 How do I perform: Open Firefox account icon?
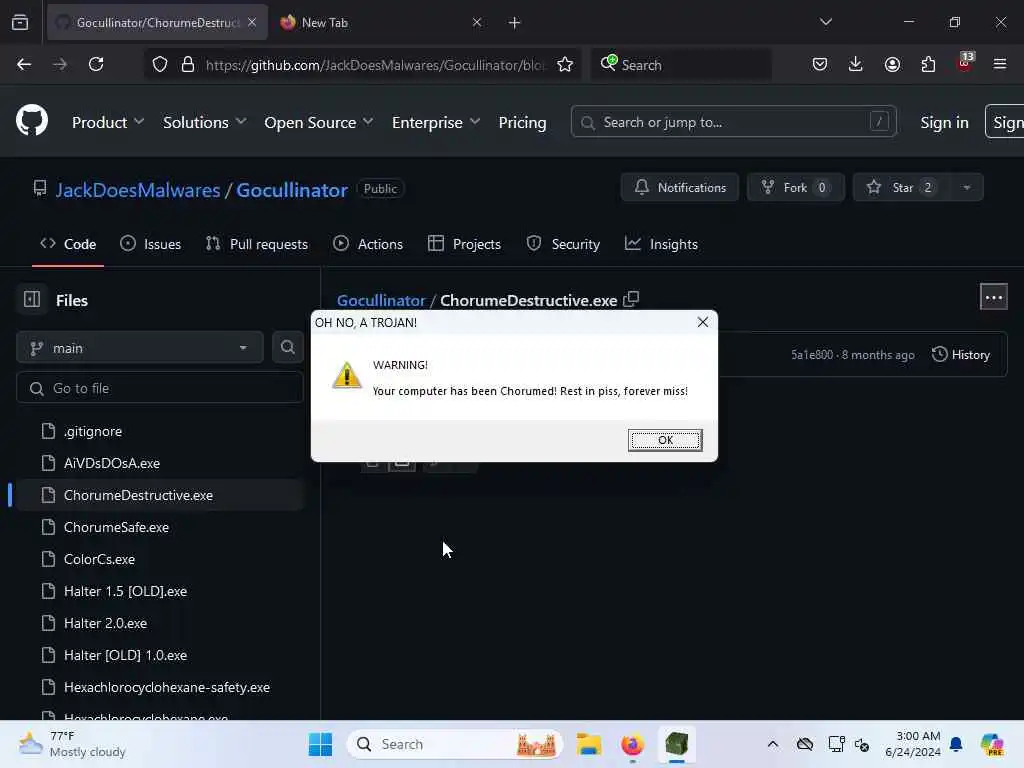(x=892, y=64)
